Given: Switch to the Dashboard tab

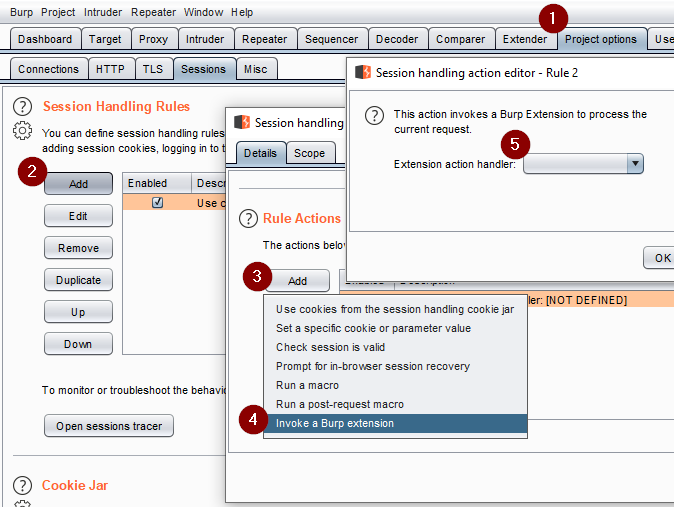Looking at the screenshot, I should click(45, 39).
